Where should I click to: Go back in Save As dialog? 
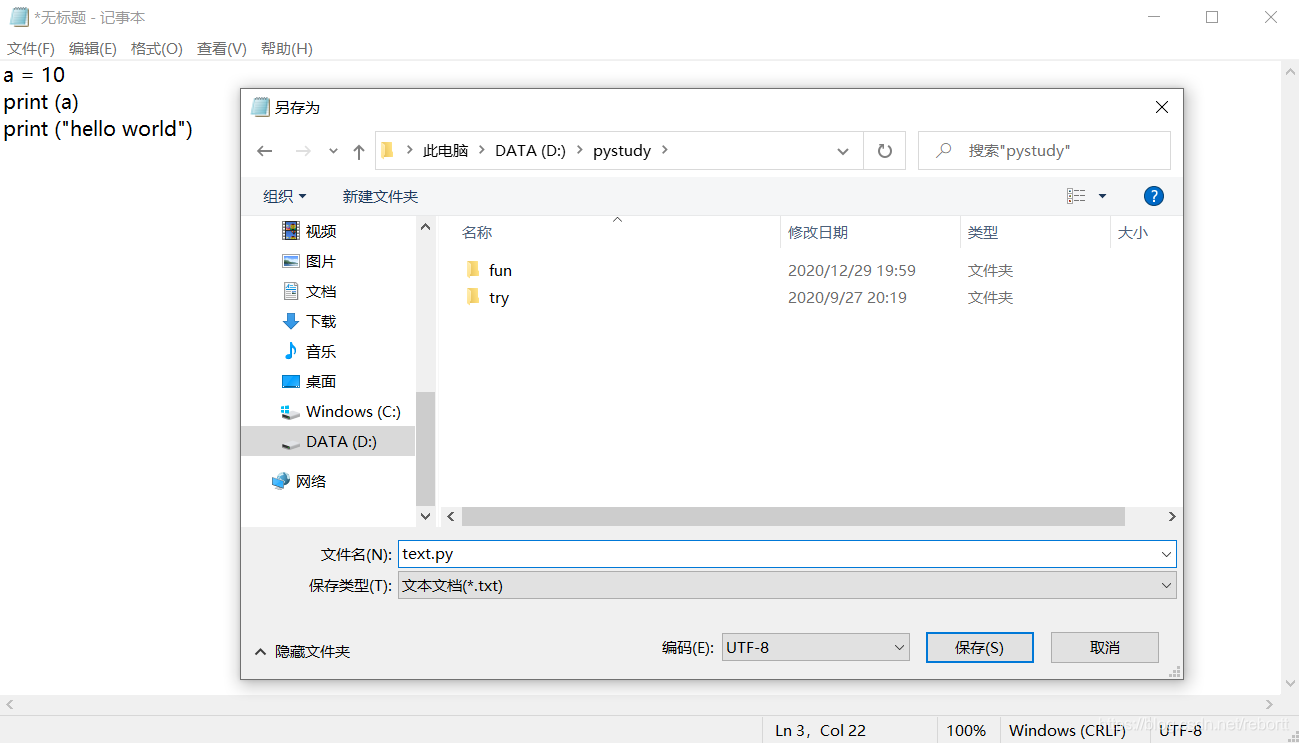coord(264,151)
